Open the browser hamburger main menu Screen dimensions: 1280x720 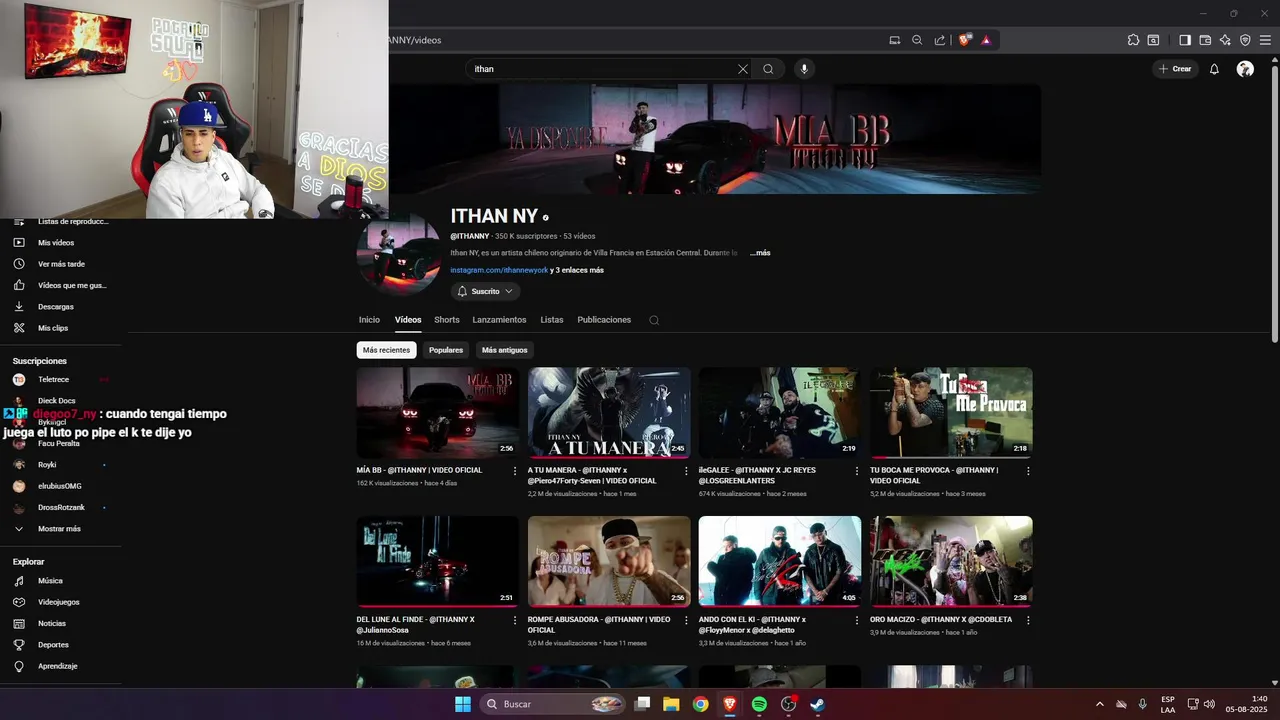(1265, 40)
